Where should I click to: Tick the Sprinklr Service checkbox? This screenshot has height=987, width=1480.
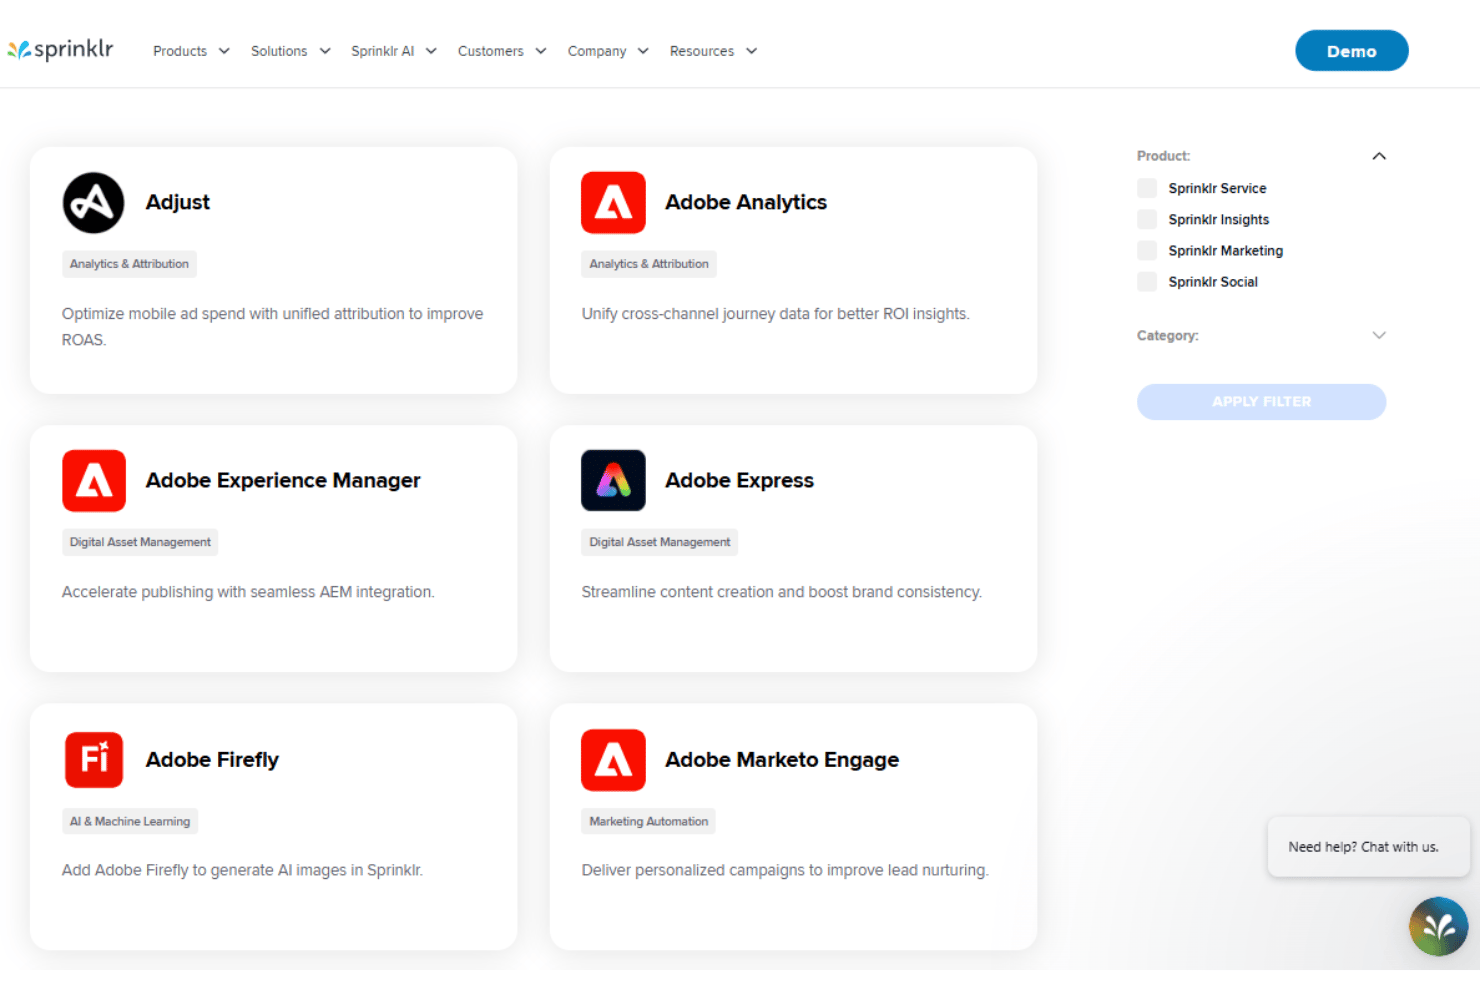1147,188
